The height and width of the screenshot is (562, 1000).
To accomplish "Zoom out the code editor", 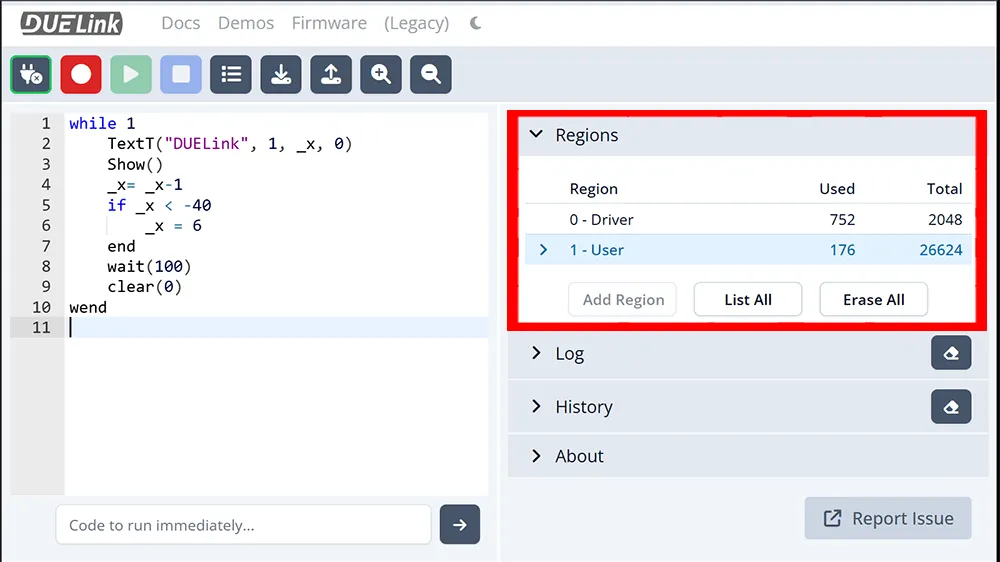I will click(x=431, y=75).
